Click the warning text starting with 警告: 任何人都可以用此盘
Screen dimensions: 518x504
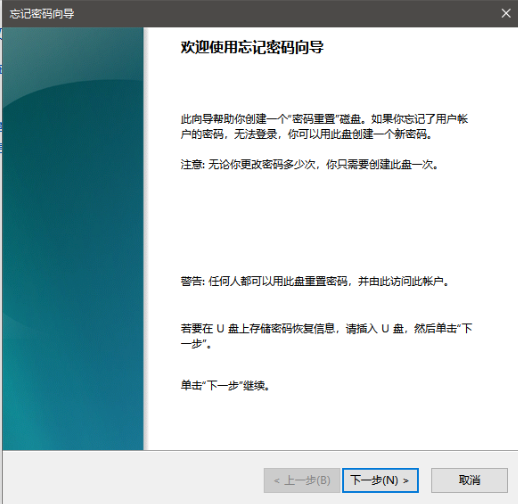click(x=315, y=281)
